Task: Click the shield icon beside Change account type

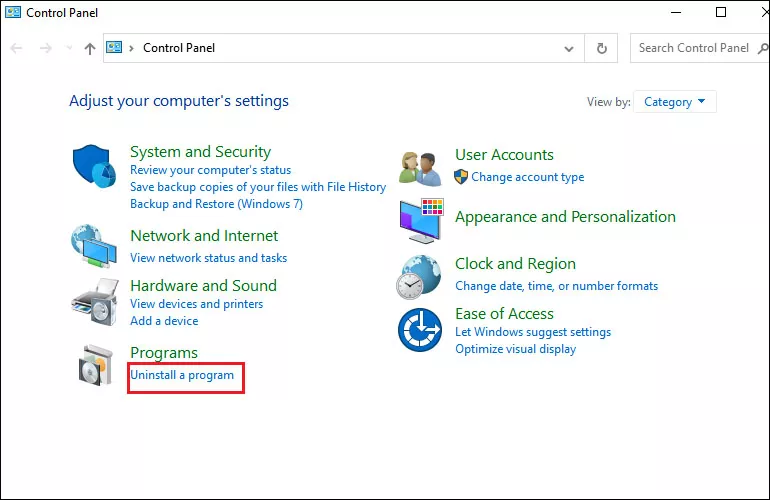Action: pos(461,177)
